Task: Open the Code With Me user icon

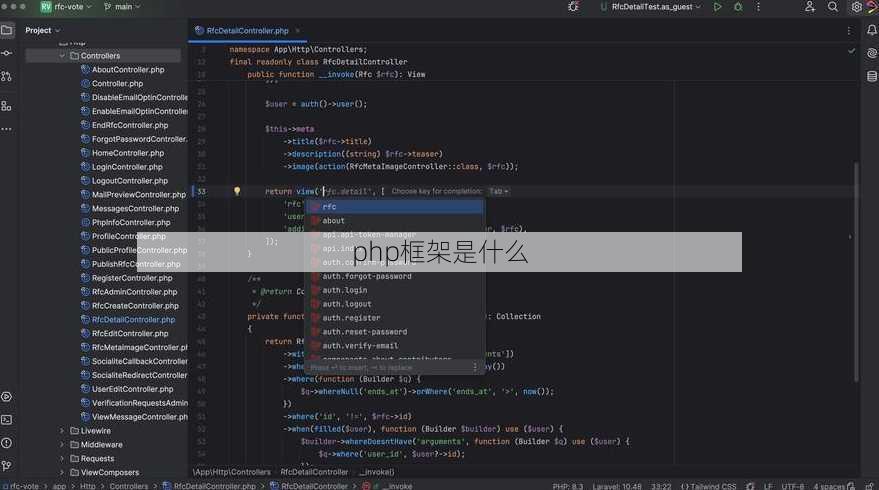Action: [x=810, y=7]
